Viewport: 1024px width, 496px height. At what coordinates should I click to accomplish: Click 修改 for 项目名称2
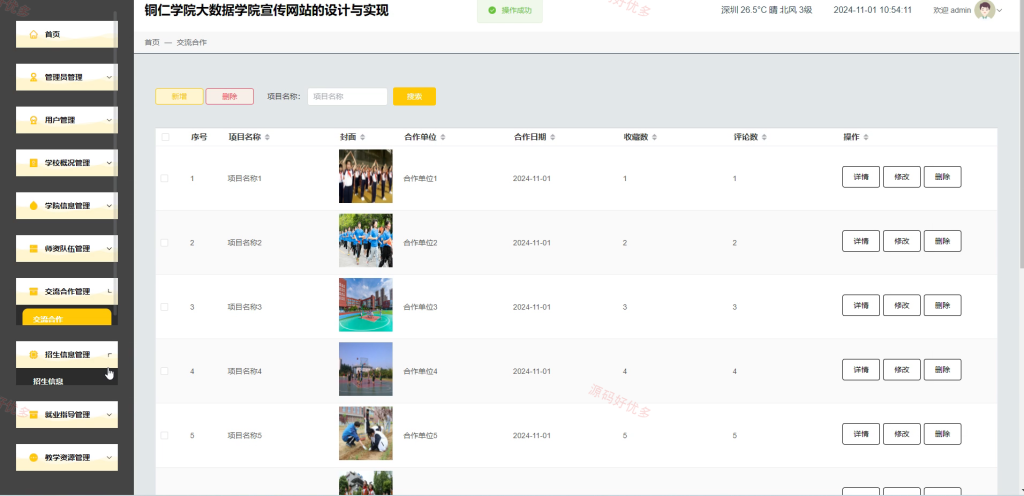click(x=902, y=241)
